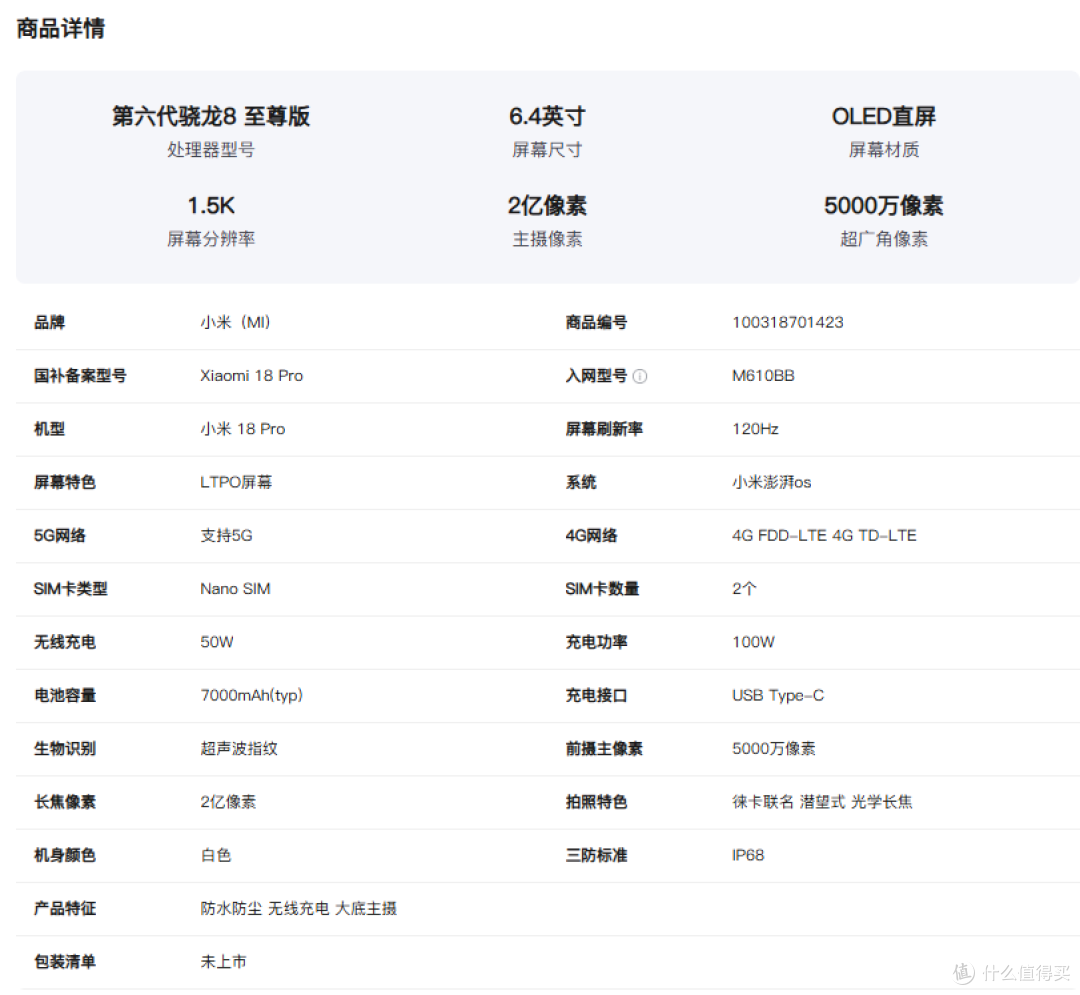Click the 充电接口 label
This screenshot has width=1080, height=995.
(x=596, y=695)
